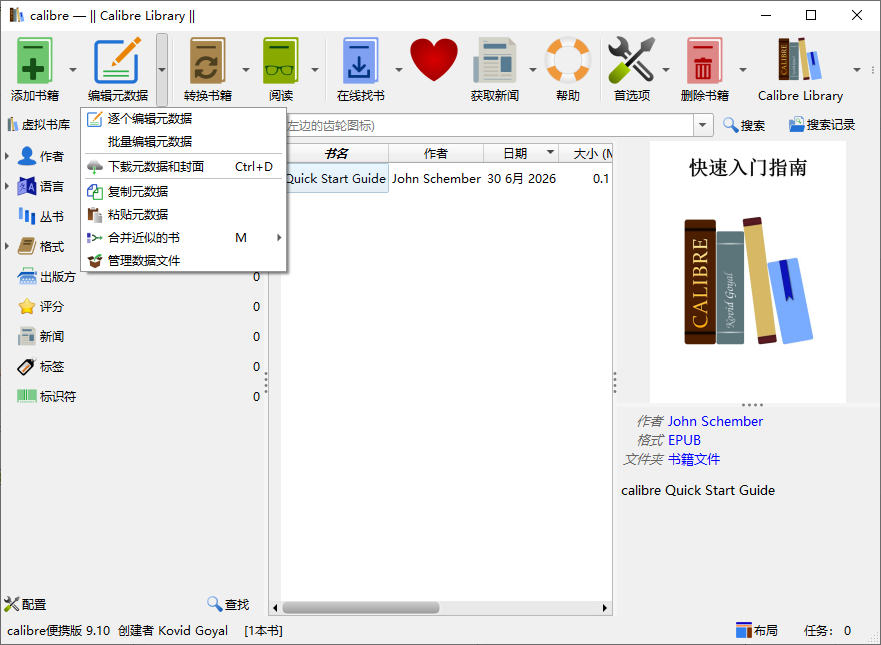Click the John Schember author link
Screen dimensions: 881x645
point(715,421)
